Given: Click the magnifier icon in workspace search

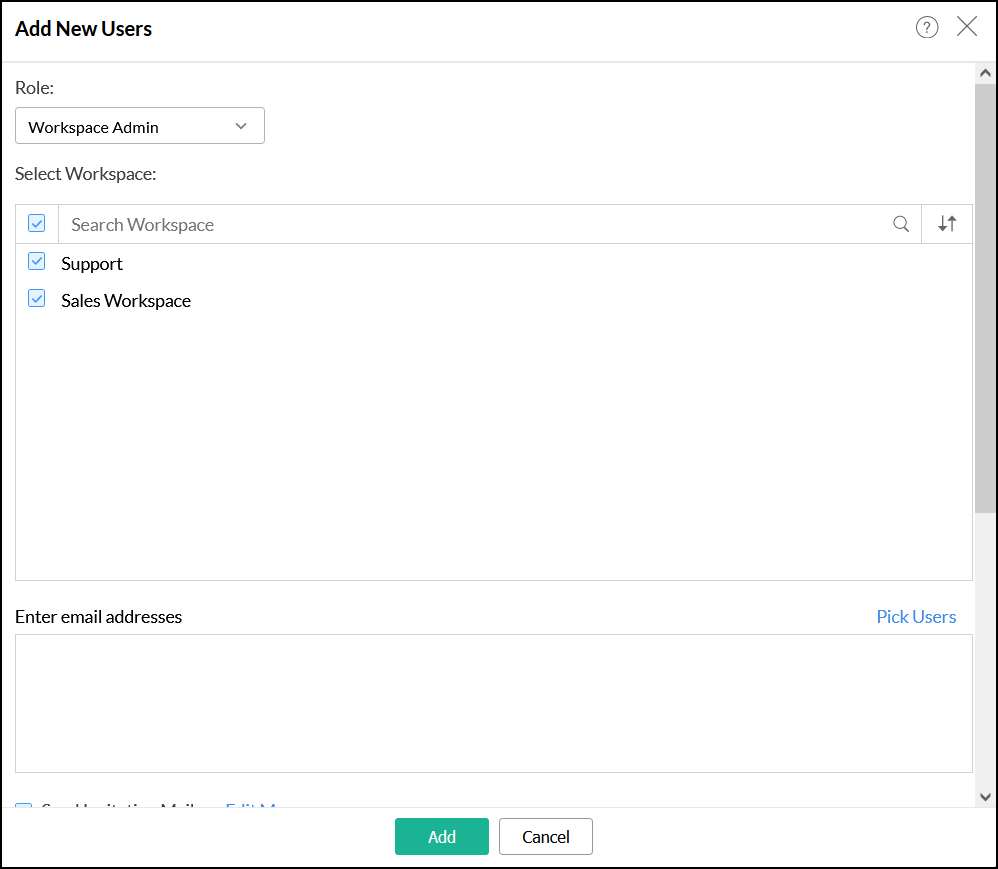Looking at the screenshot, I should [901, 224].
